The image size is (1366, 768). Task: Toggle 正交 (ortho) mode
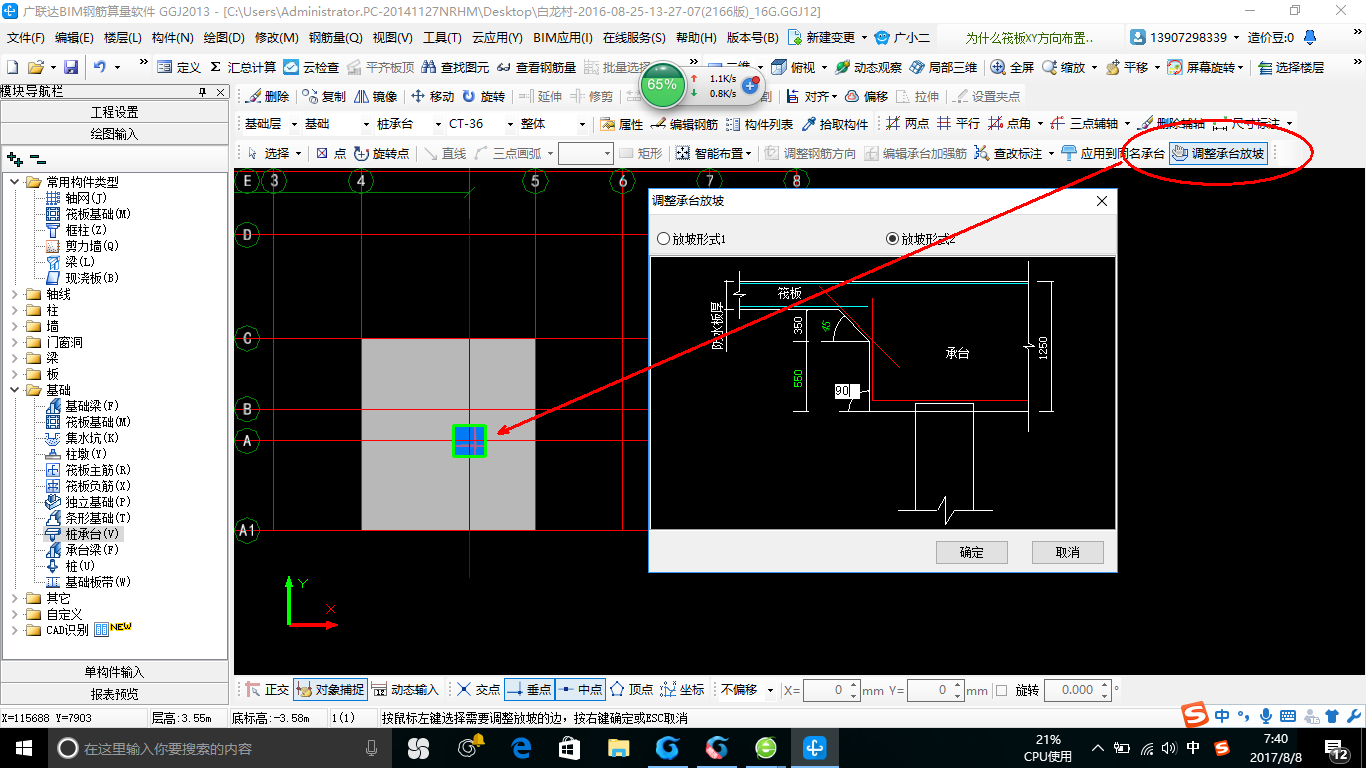[267, 690]
